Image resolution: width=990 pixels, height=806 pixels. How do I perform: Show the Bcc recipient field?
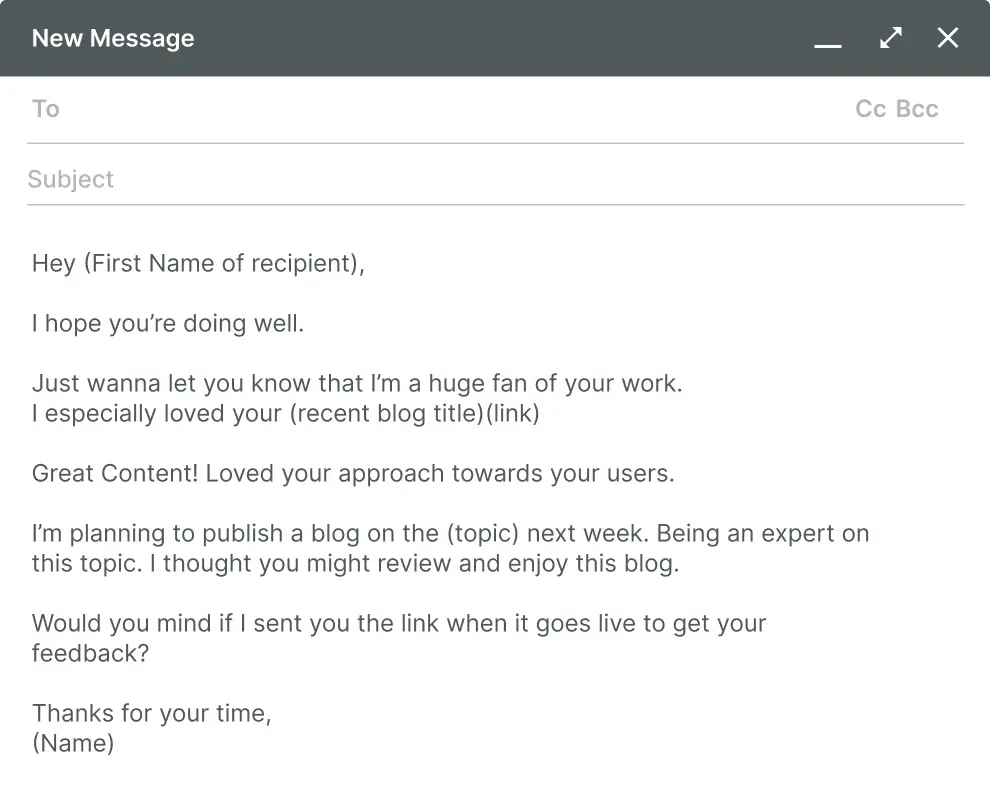[x=920, y=109]
